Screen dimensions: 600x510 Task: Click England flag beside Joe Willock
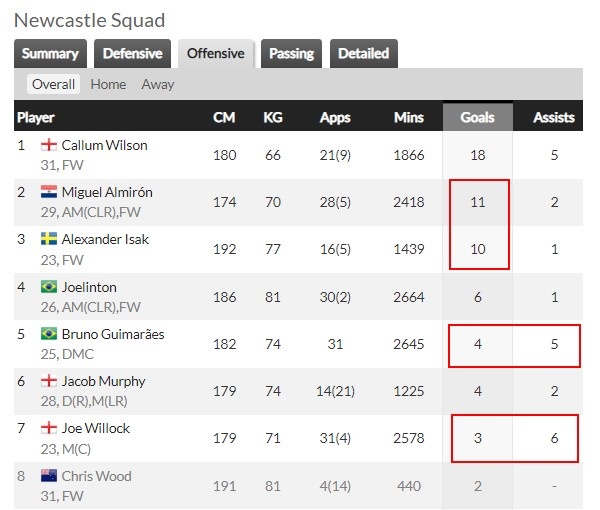(49, 428)
